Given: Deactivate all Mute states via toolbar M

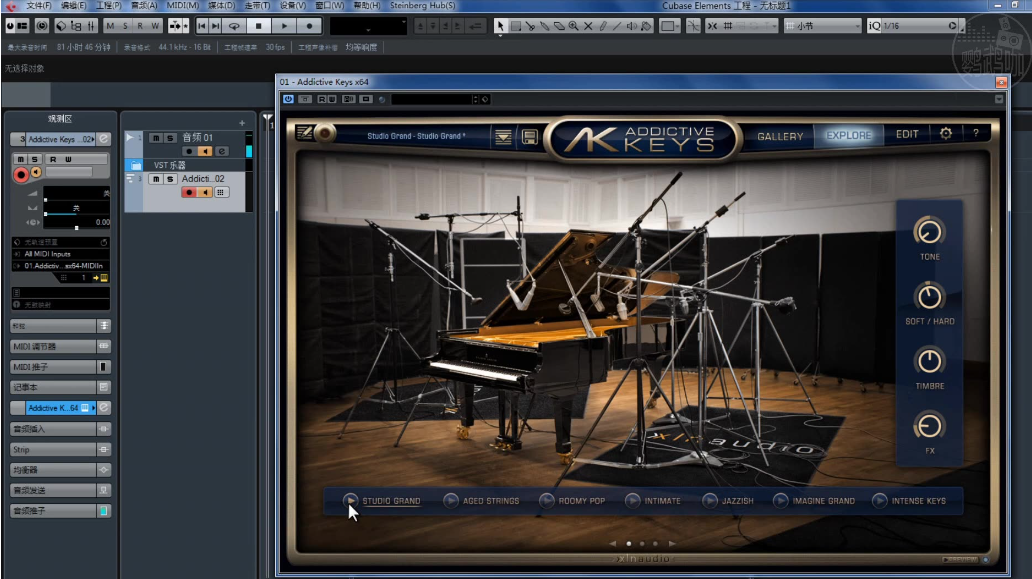Looking at the screenshot, I should (x=110, y=26).
